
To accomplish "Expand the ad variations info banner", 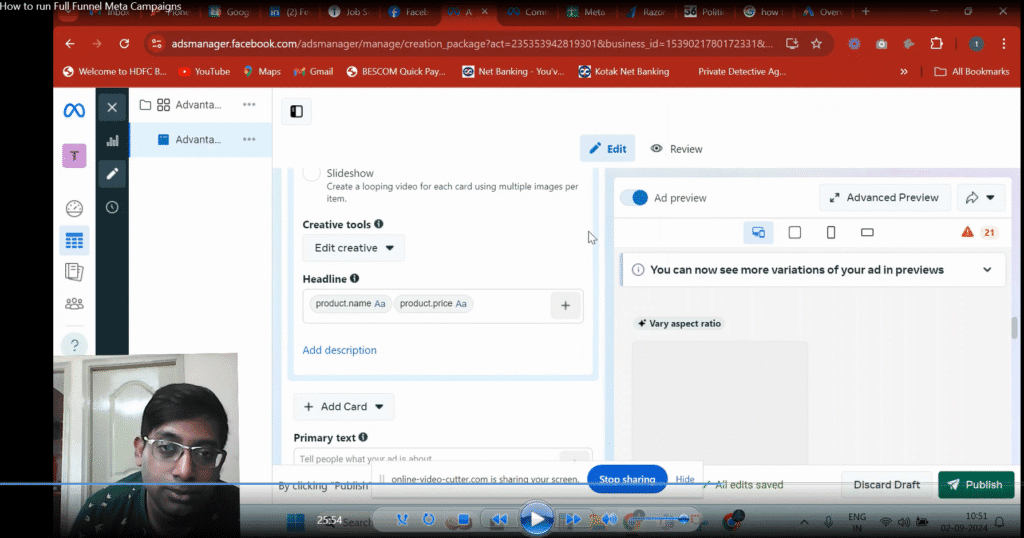I will click(x=987, y=270).
